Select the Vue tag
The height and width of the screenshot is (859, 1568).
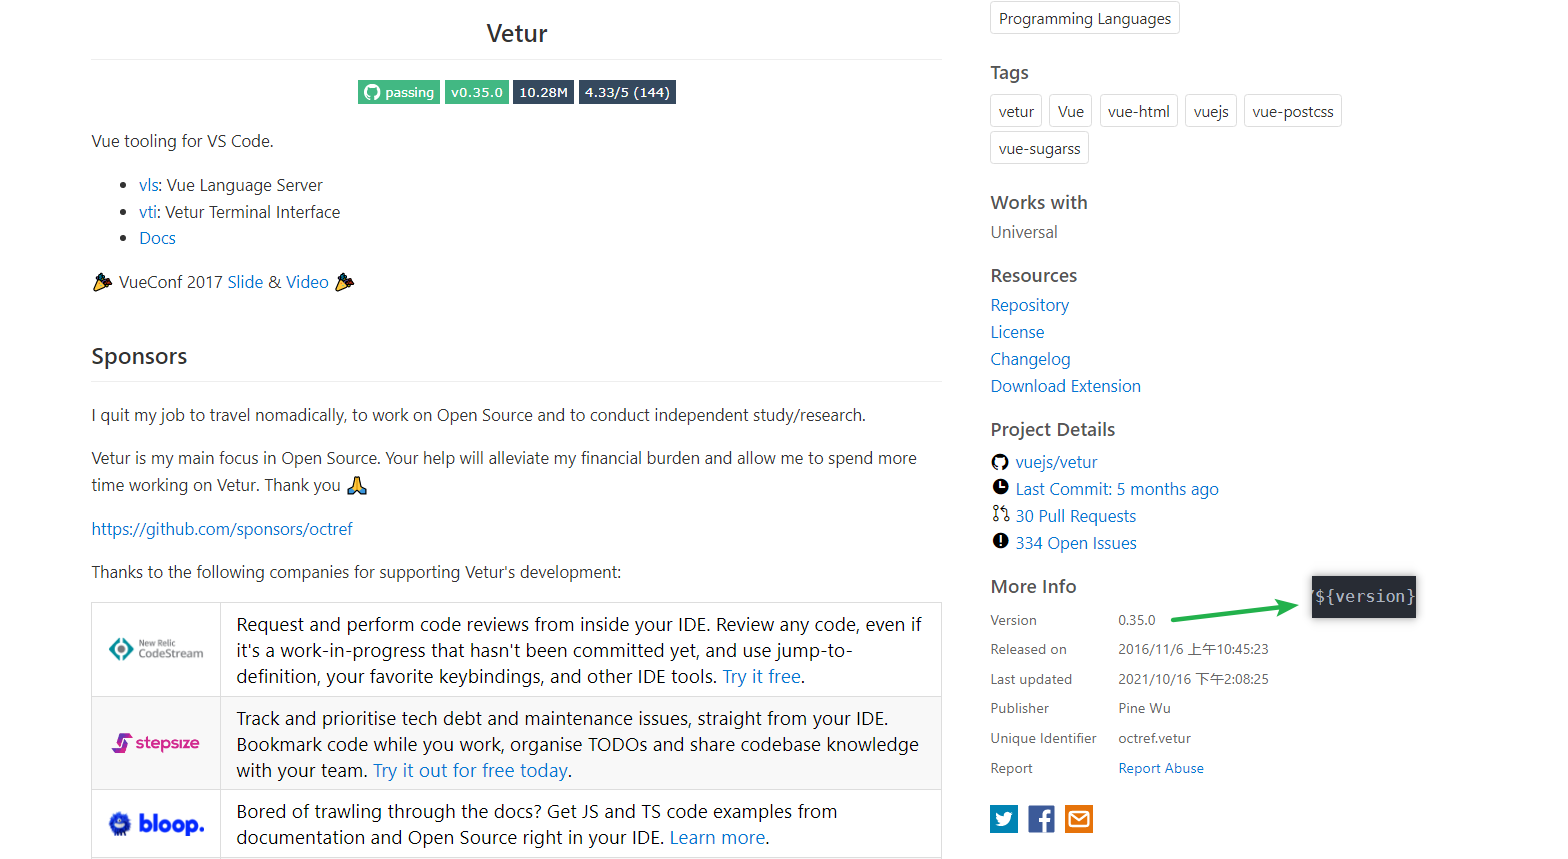1071,111
